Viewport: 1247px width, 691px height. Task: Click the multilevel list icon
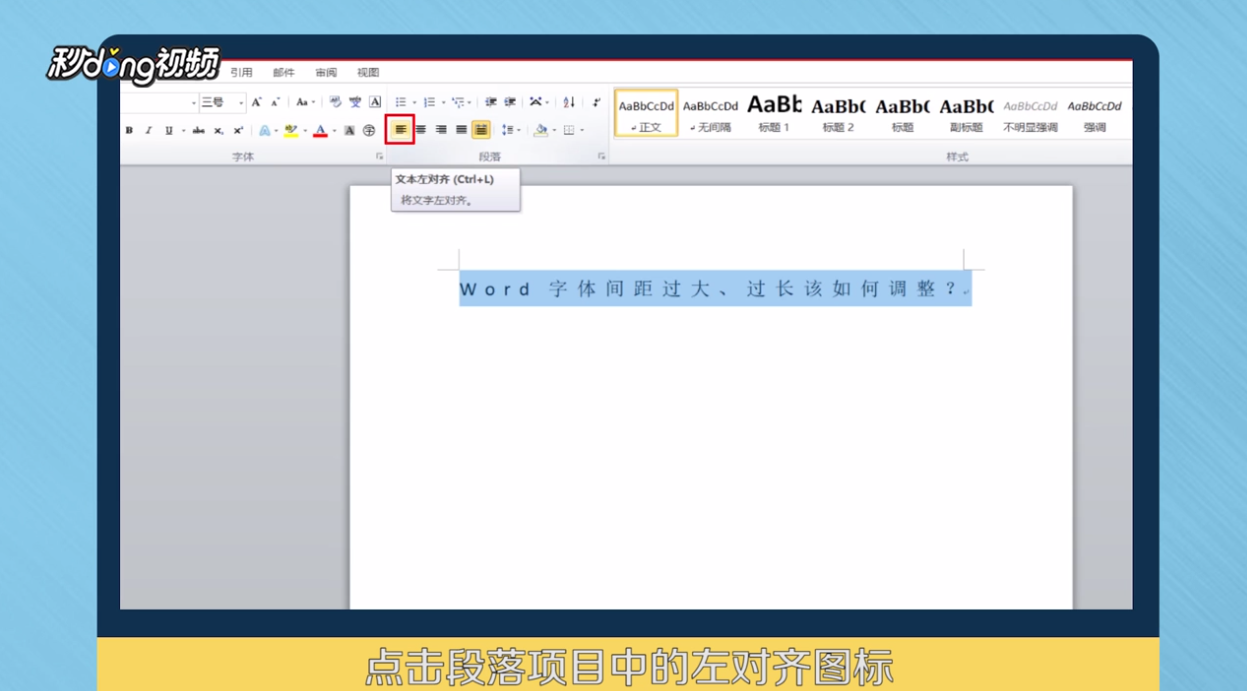(458, 102)
